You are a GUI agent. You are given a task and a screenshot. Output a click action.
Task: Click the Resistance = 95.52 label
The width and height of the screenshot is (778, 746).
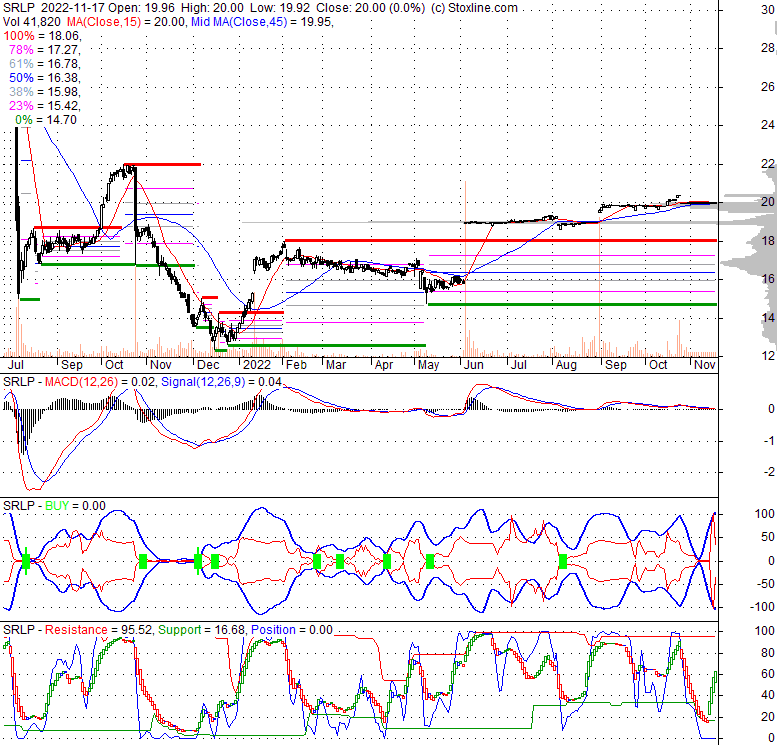[98, 630]
